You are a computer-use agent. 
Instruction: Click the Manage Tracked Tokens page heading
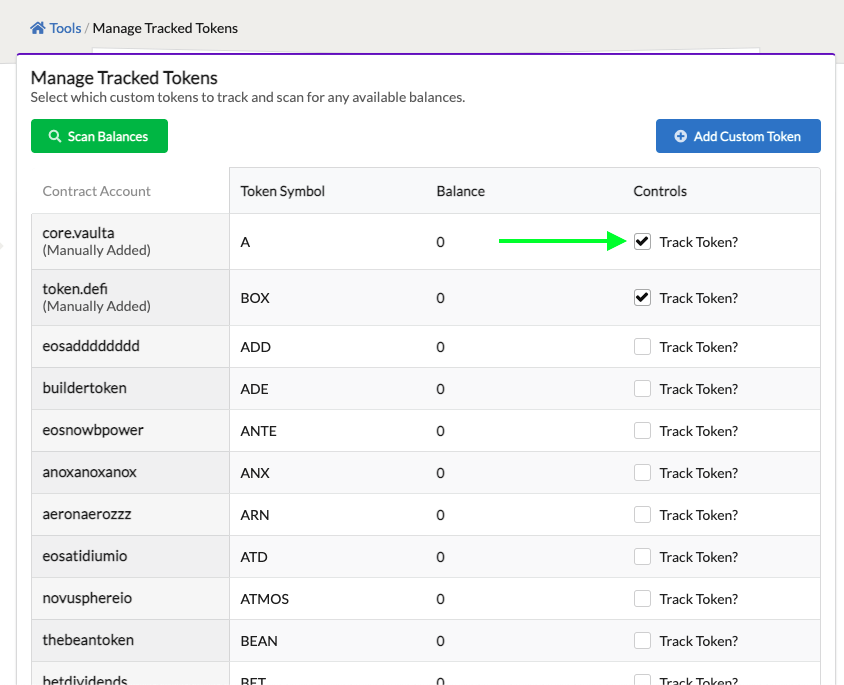124,78
